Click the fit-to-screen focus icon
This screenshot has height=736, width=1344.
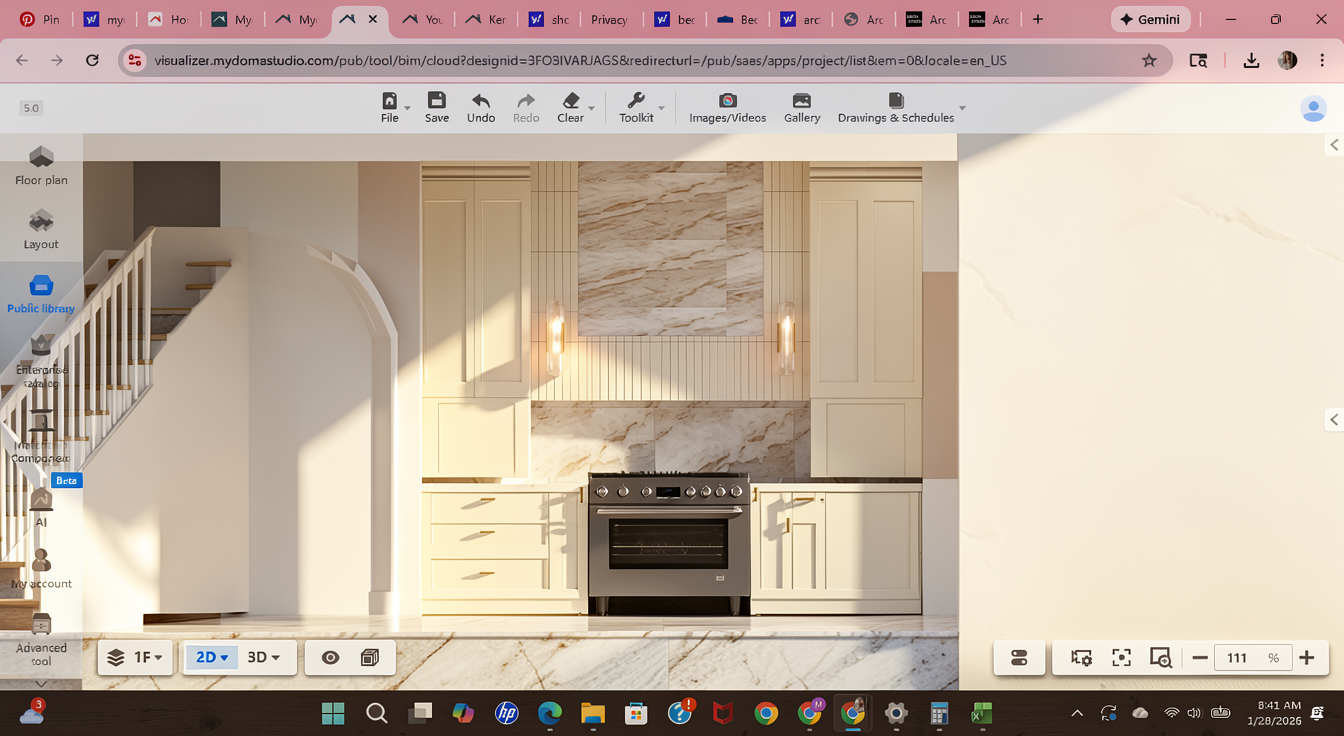click(1121, 658)
